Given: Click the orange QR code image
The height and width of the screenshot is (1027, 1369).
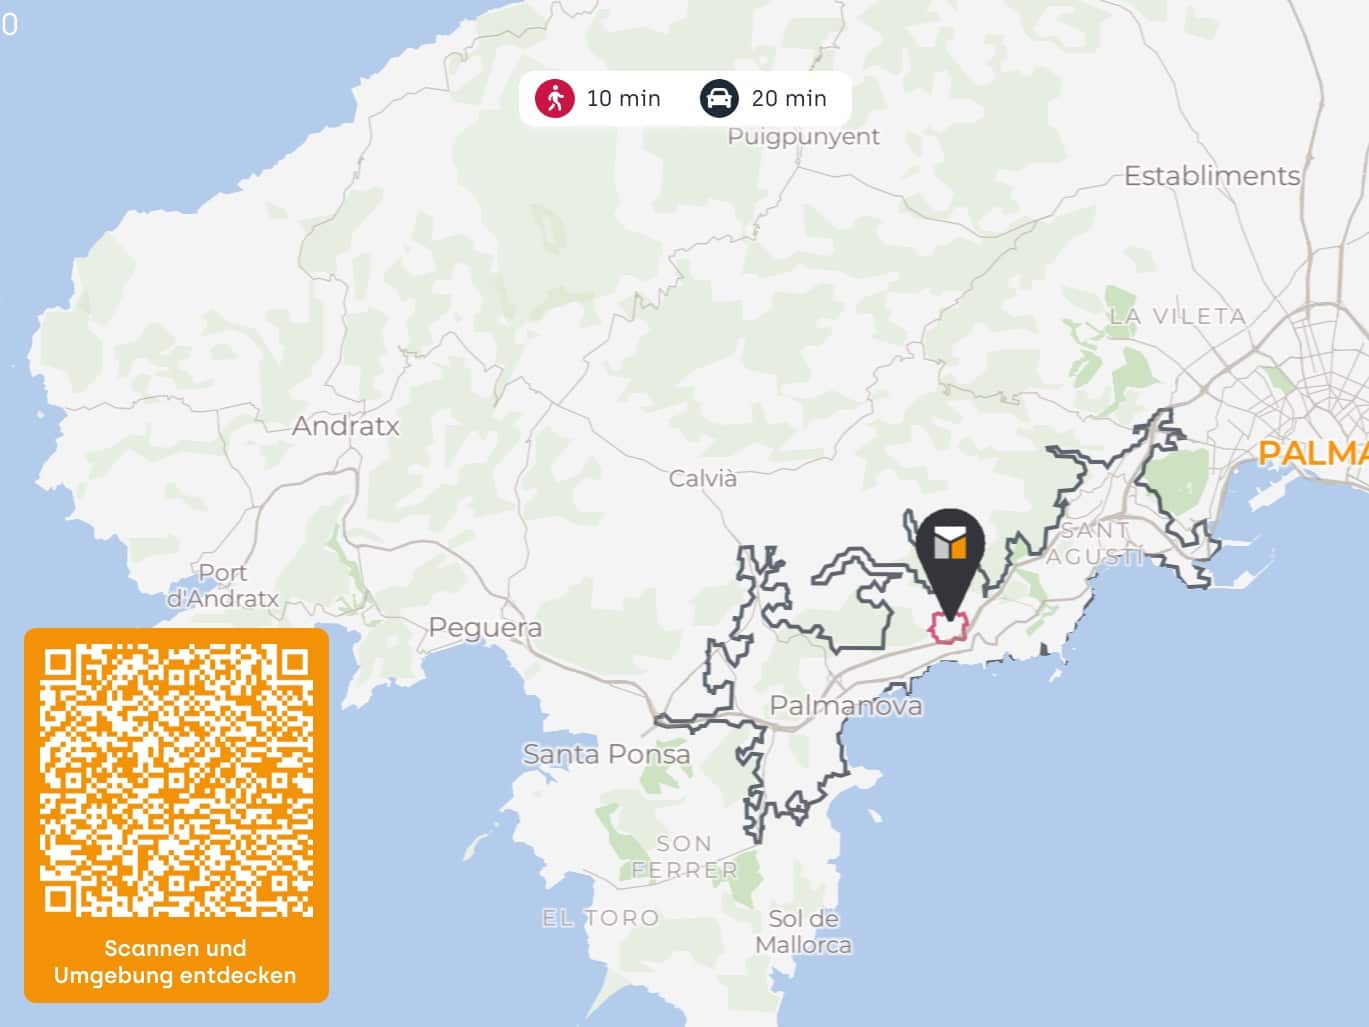Looking at the screenshot, I should tap(176, 780).
